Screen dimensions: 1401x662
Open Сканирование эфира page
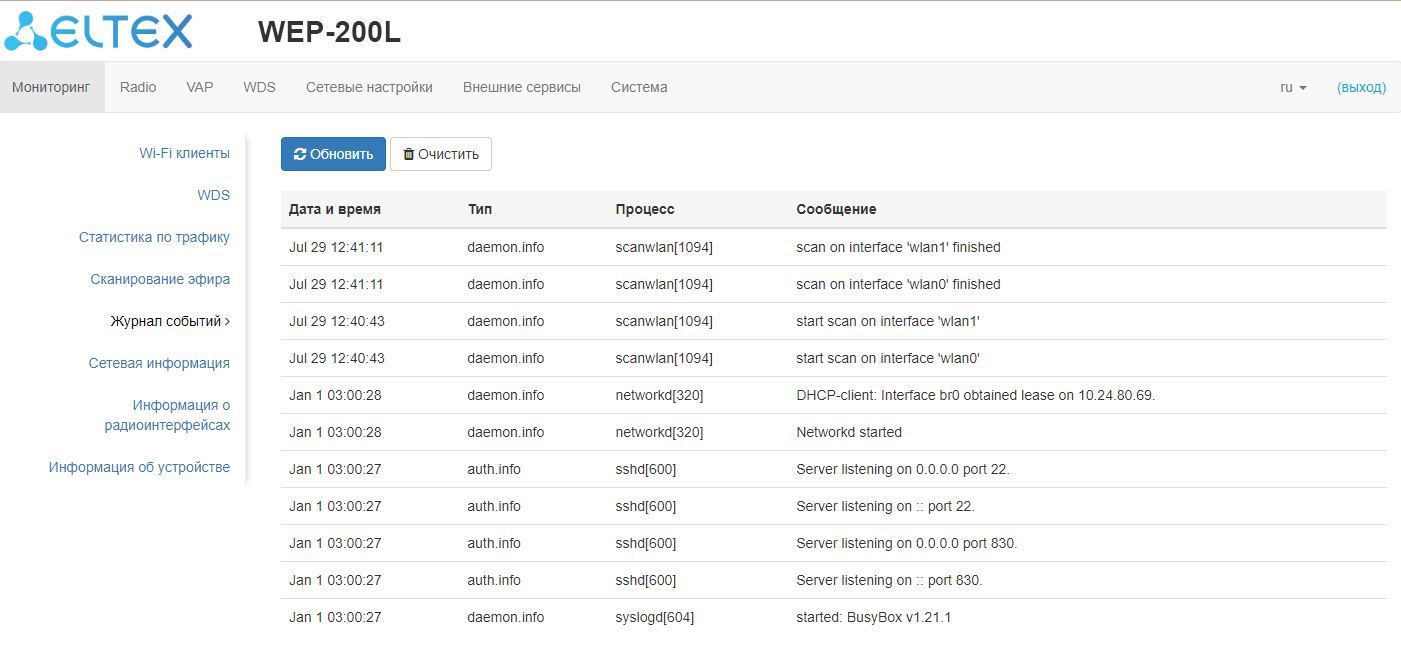[160, 279]
